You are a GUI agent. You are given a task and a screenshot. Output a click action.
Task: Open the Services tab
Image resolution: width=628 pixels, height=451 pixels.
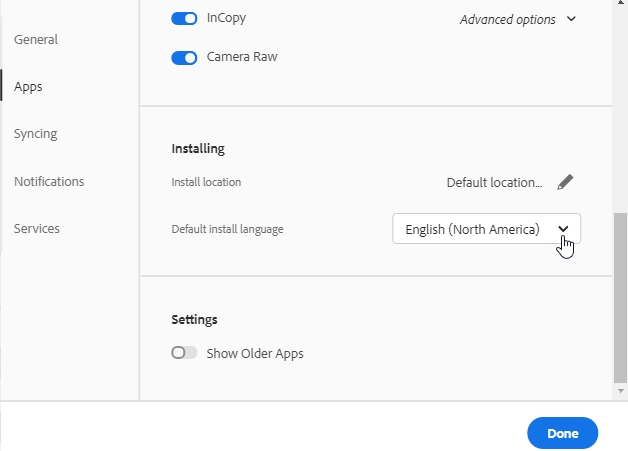pyautogui.click(x=37, y=228)
